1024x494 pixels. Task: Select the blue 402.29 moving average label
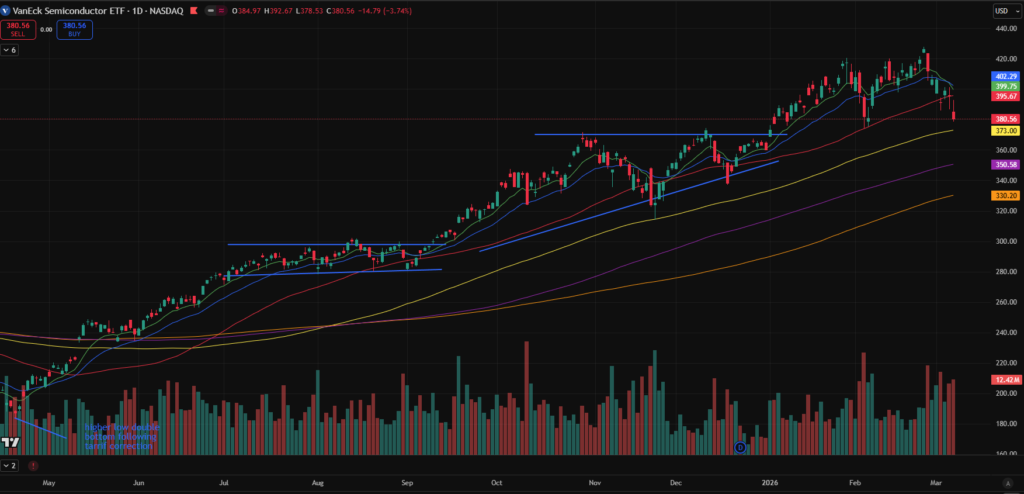[1005, 76]
